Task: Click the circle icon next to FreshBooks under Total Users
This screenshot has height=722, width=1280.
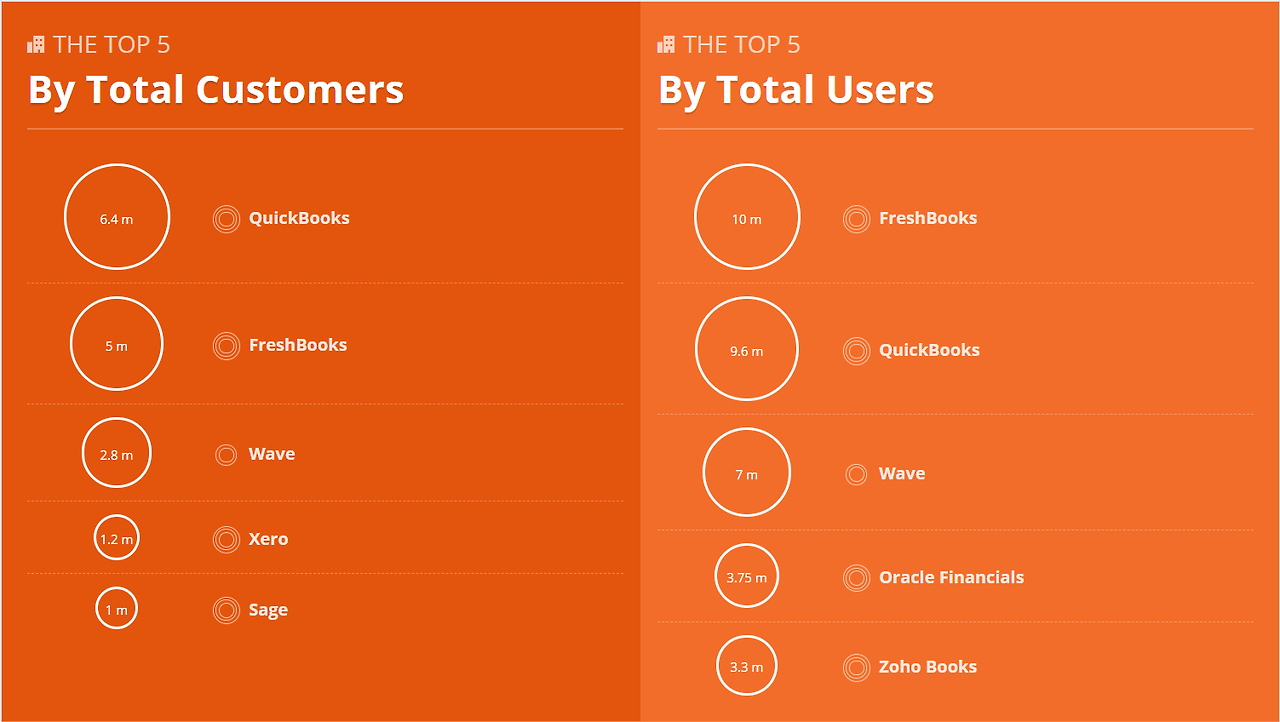Action: (x=856, y=219)
